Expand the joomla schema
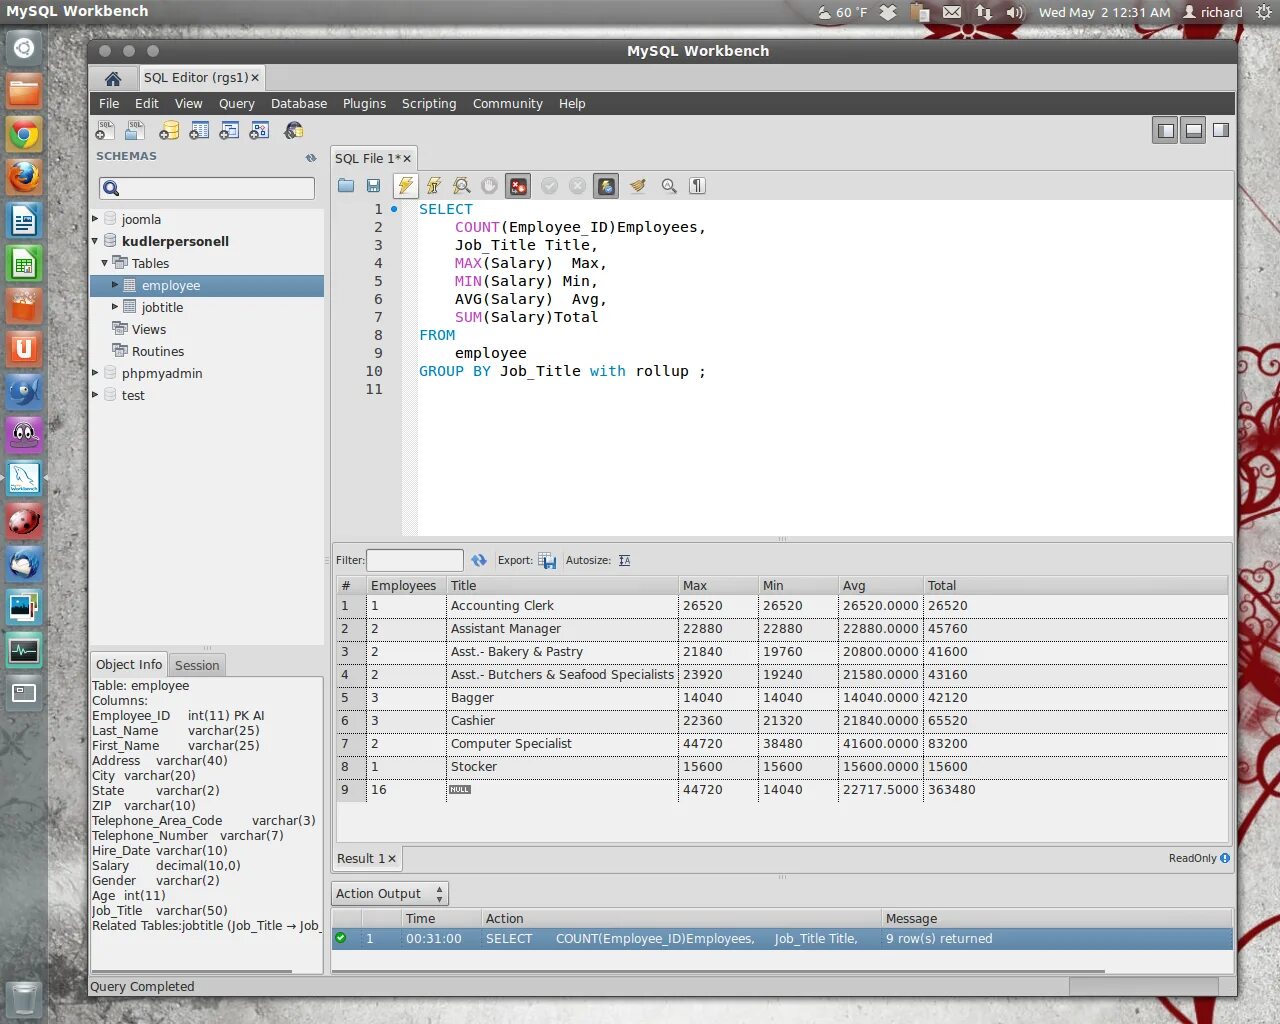 tap(96, 218)
